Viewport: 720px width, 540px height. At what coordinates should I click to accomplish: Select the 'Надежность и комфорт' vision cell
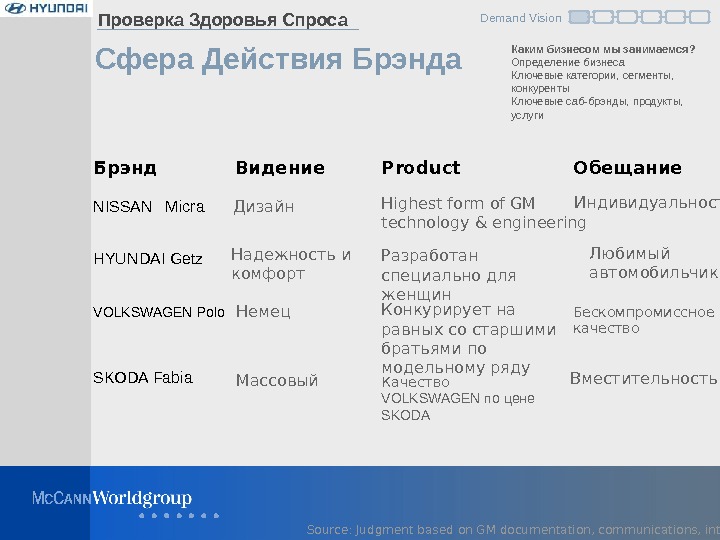click(x=291, y=264)
